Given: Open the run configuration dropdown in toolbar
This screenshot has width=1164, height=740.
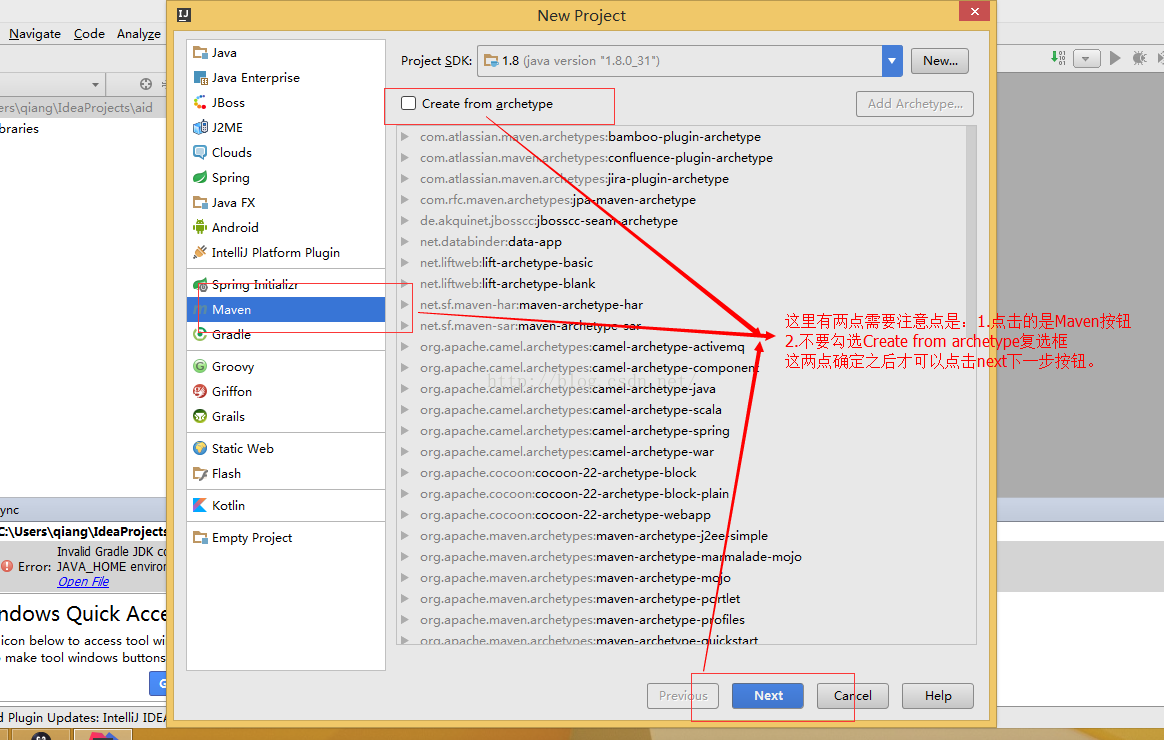Looking at the screenshot, I should click(x=1086, y=59).
